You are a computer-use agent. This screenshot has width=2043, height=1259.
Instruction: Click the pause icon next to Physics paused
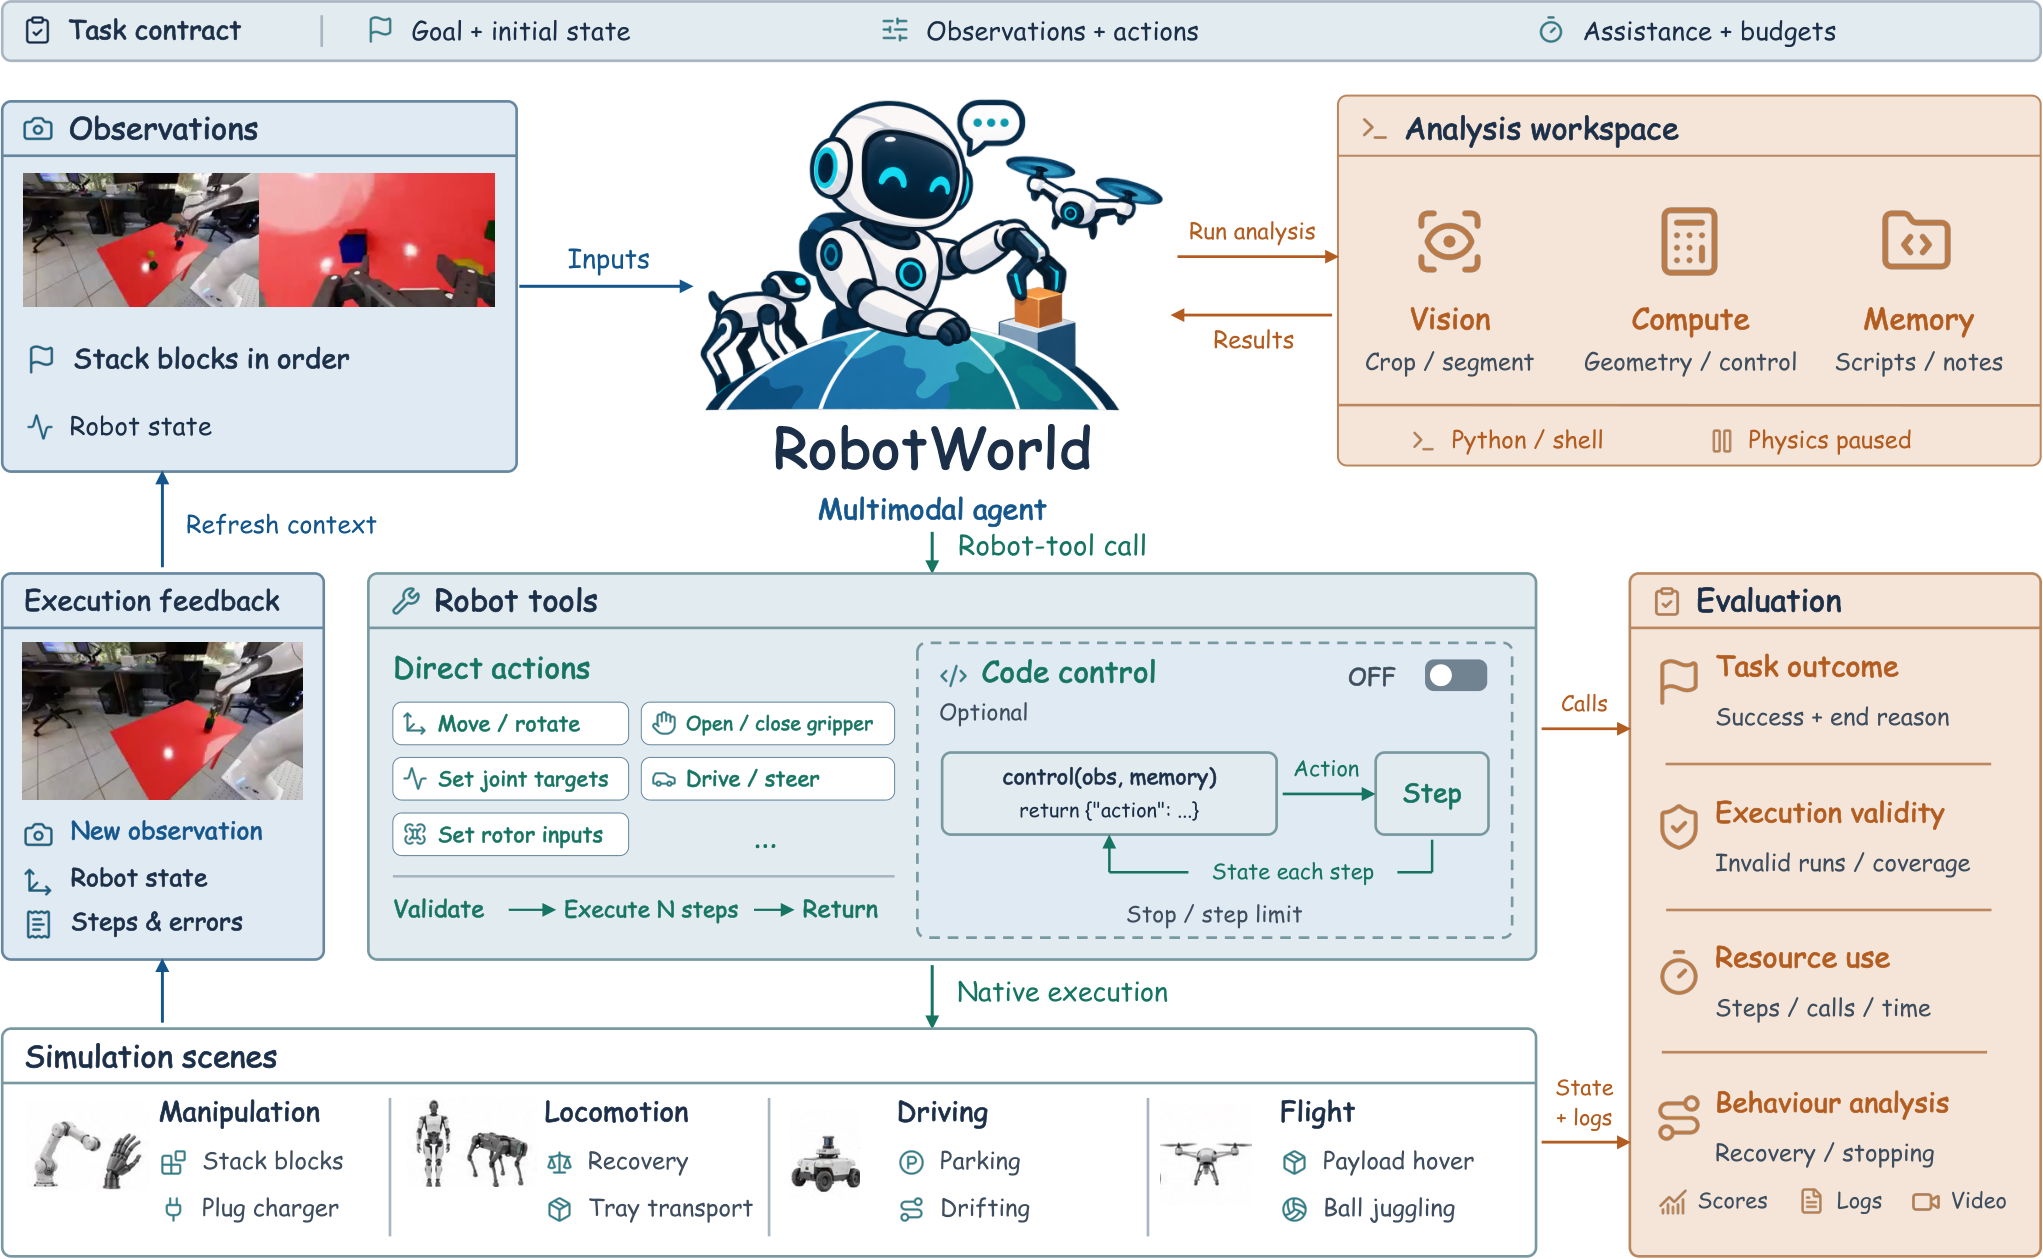pyautogui.click(x=1721, y=441)
